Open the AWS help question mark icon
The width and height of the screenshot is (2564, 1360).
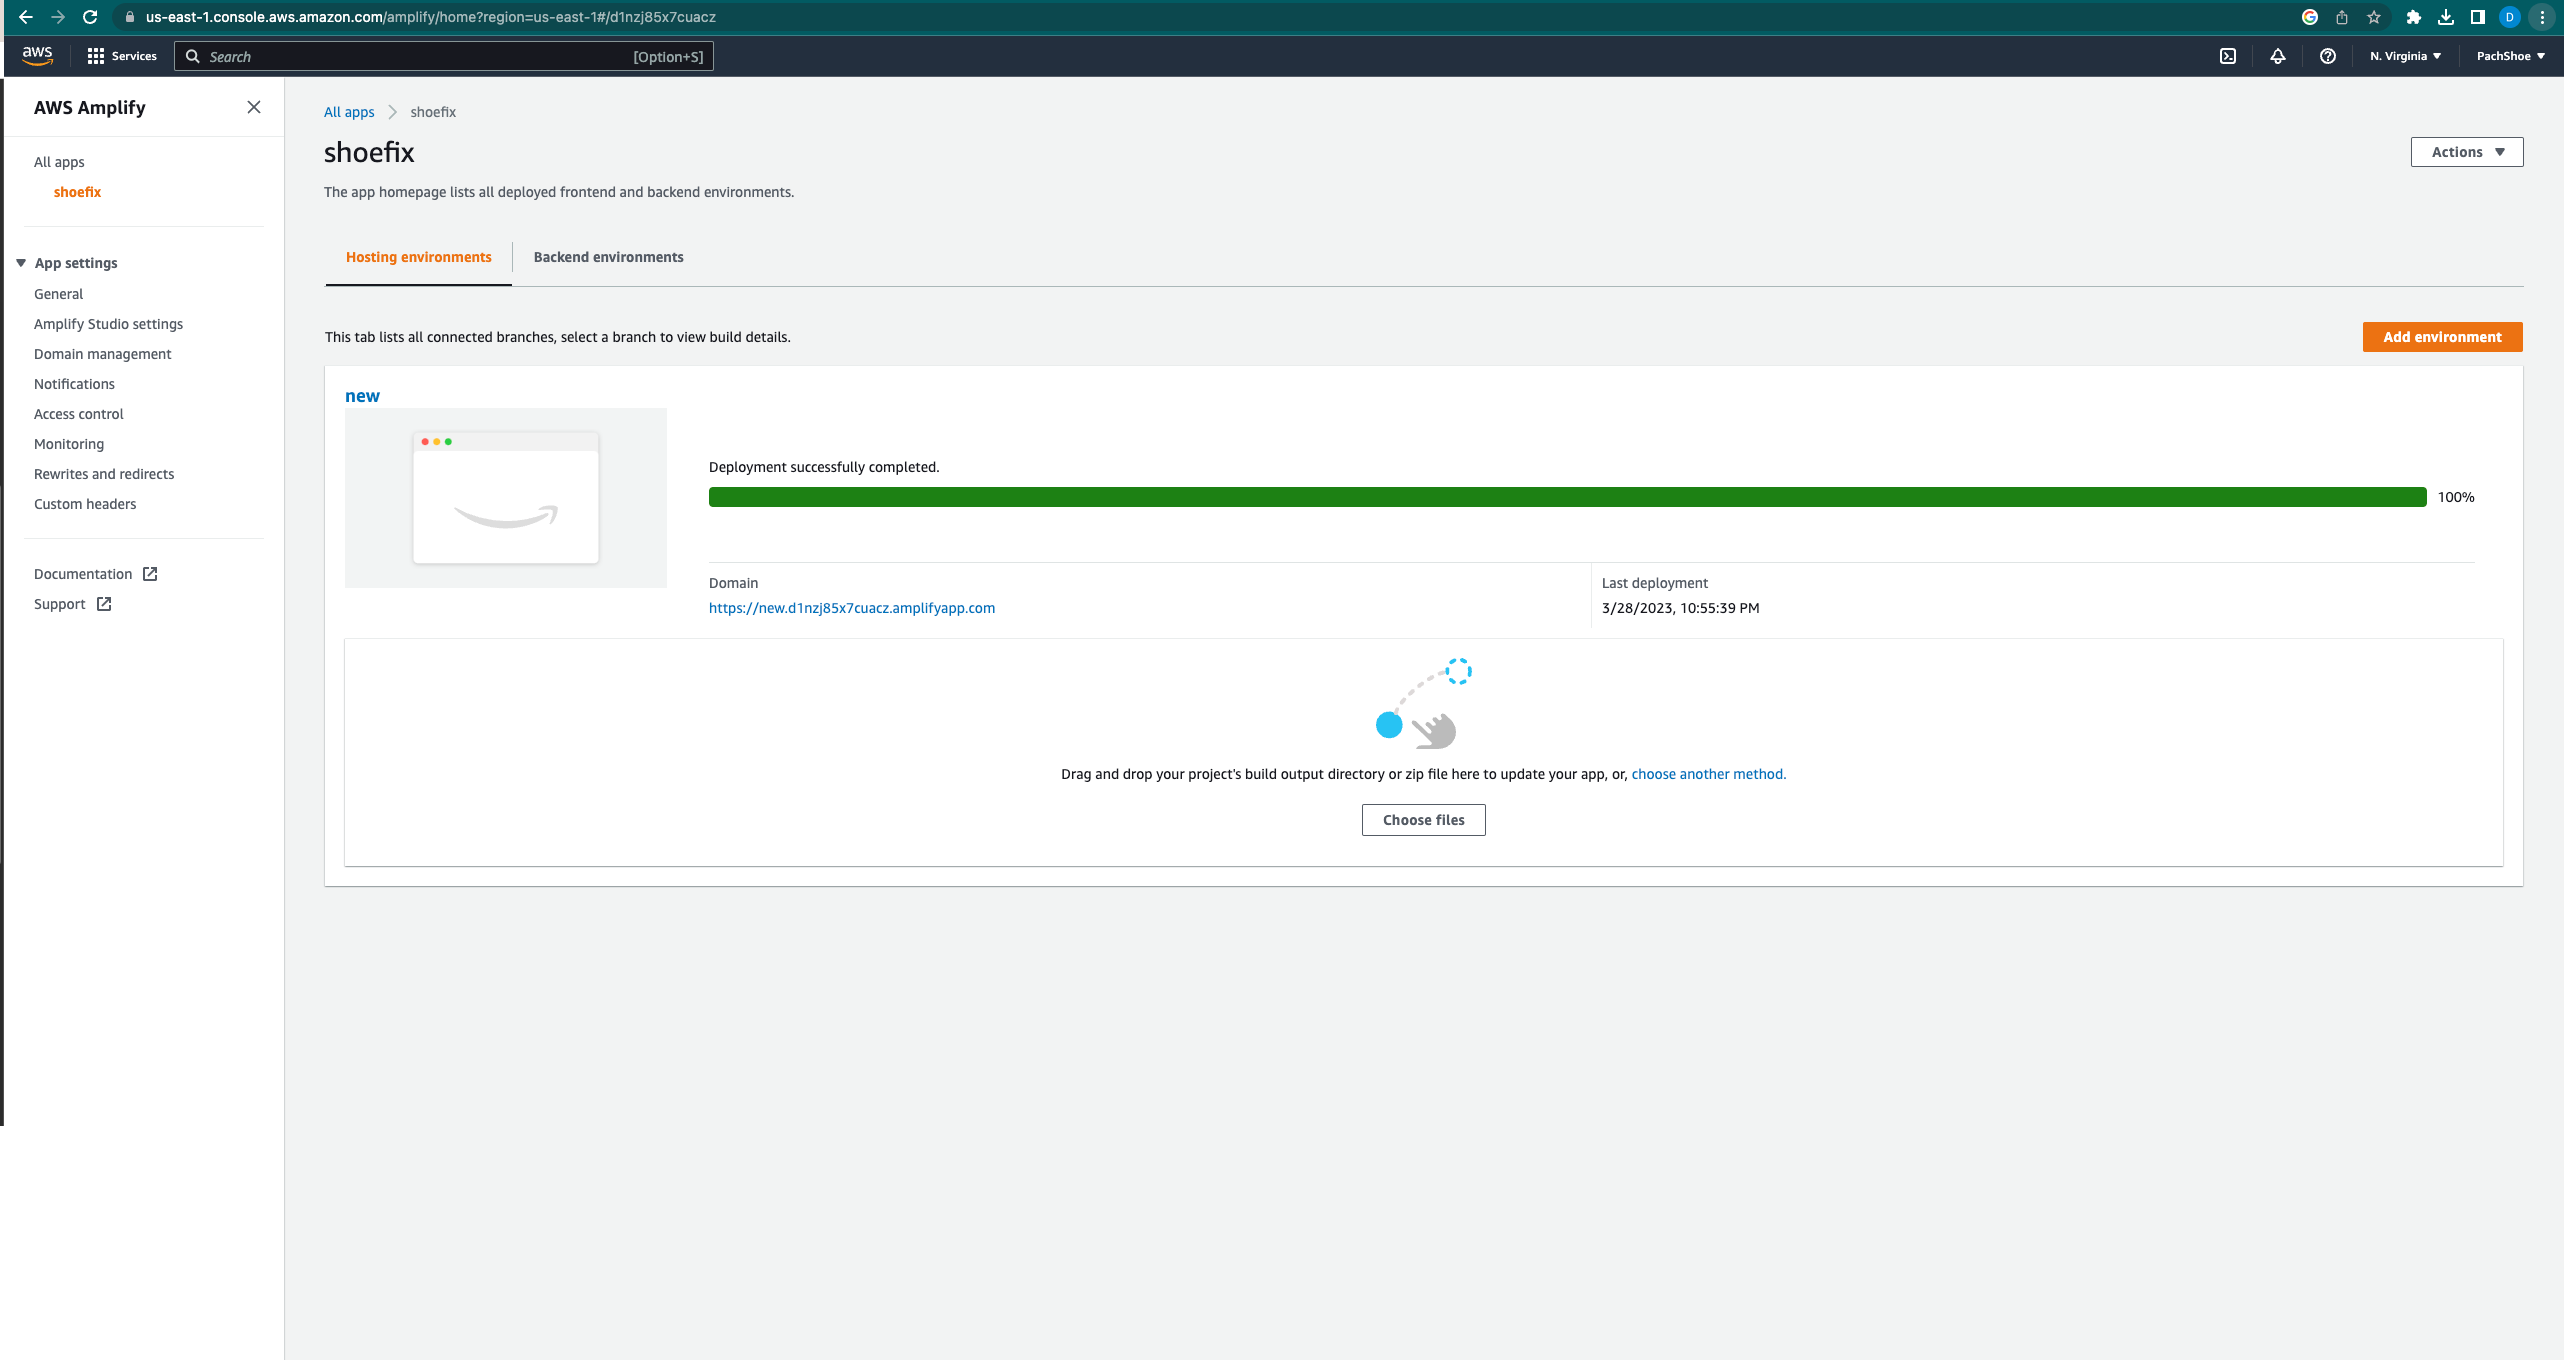click(2327, 56)
